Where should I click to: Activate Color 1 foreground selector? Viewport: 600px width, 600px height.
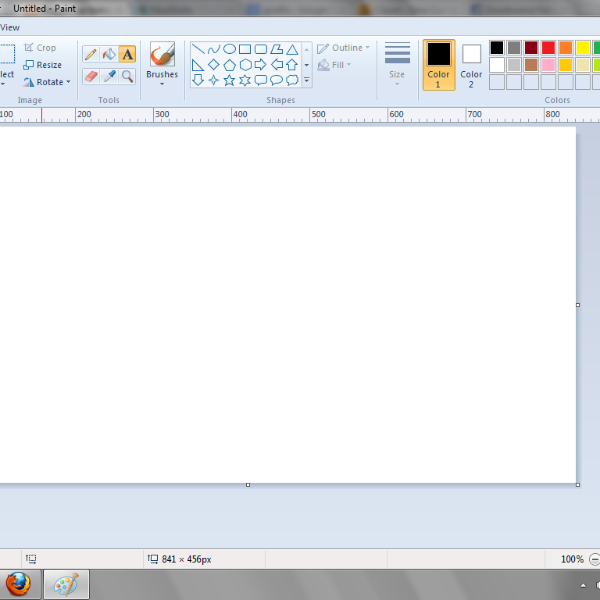click(438, 64)
